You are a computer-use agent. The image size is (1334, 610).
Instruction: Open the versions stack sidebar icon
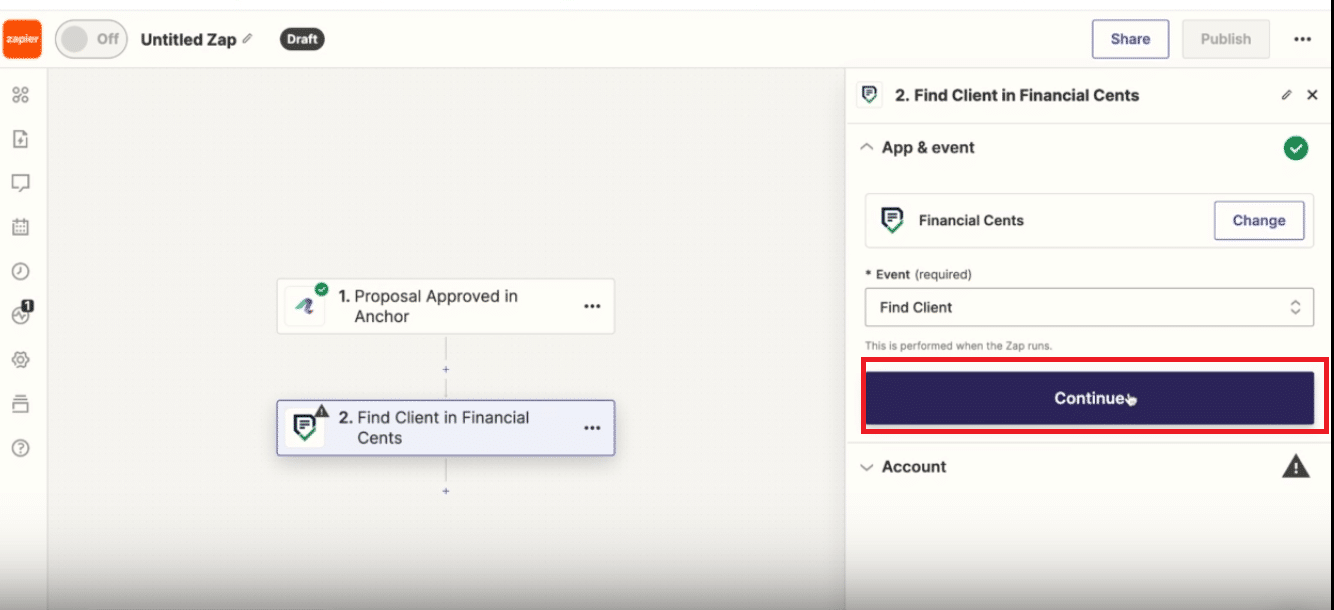click(x=20, y=404)
